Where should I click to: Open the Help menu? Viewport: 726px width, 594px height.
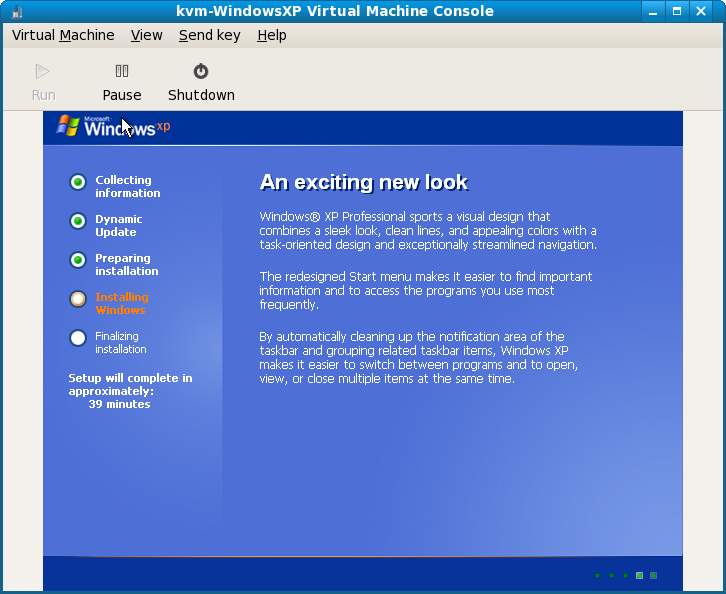[x=271, y=35]
